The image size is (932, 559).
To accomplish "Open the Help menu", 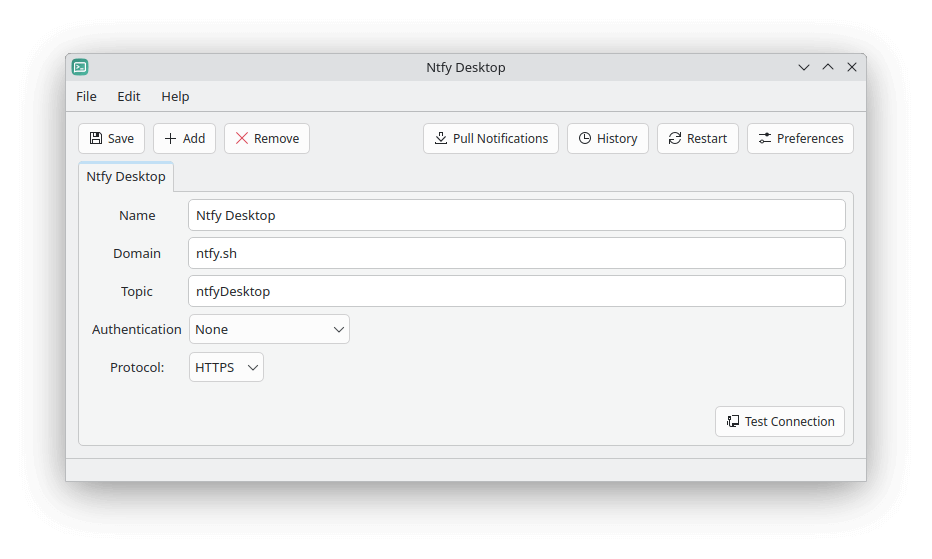I will (175, 97).
